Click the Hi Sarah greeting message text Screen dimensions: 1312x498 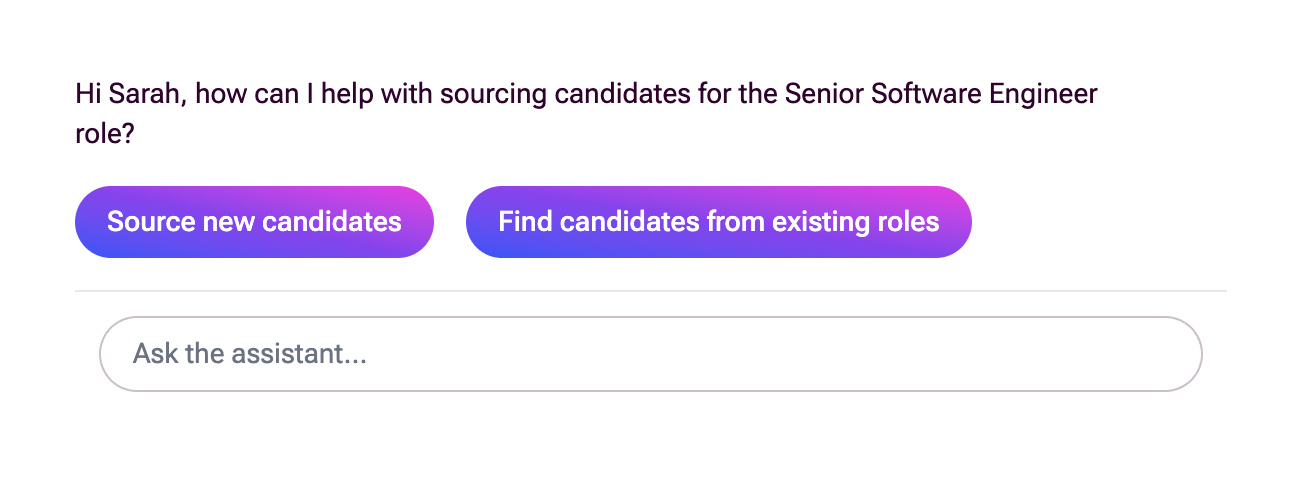(x=586, y=114)
